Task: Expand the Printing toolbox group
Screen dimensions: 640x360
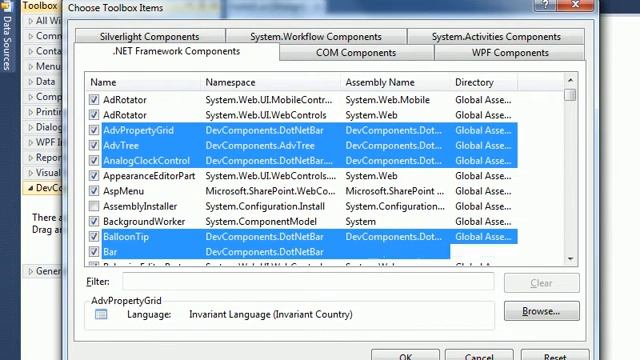Action: [31, 112]
